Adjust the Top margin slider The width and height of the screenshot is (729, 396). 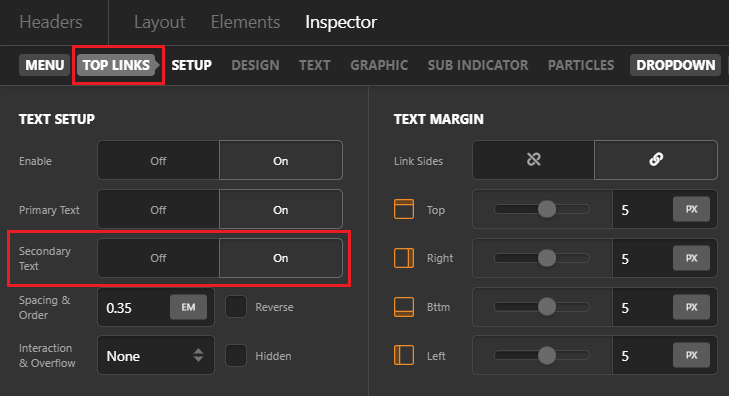click(542, 209)
